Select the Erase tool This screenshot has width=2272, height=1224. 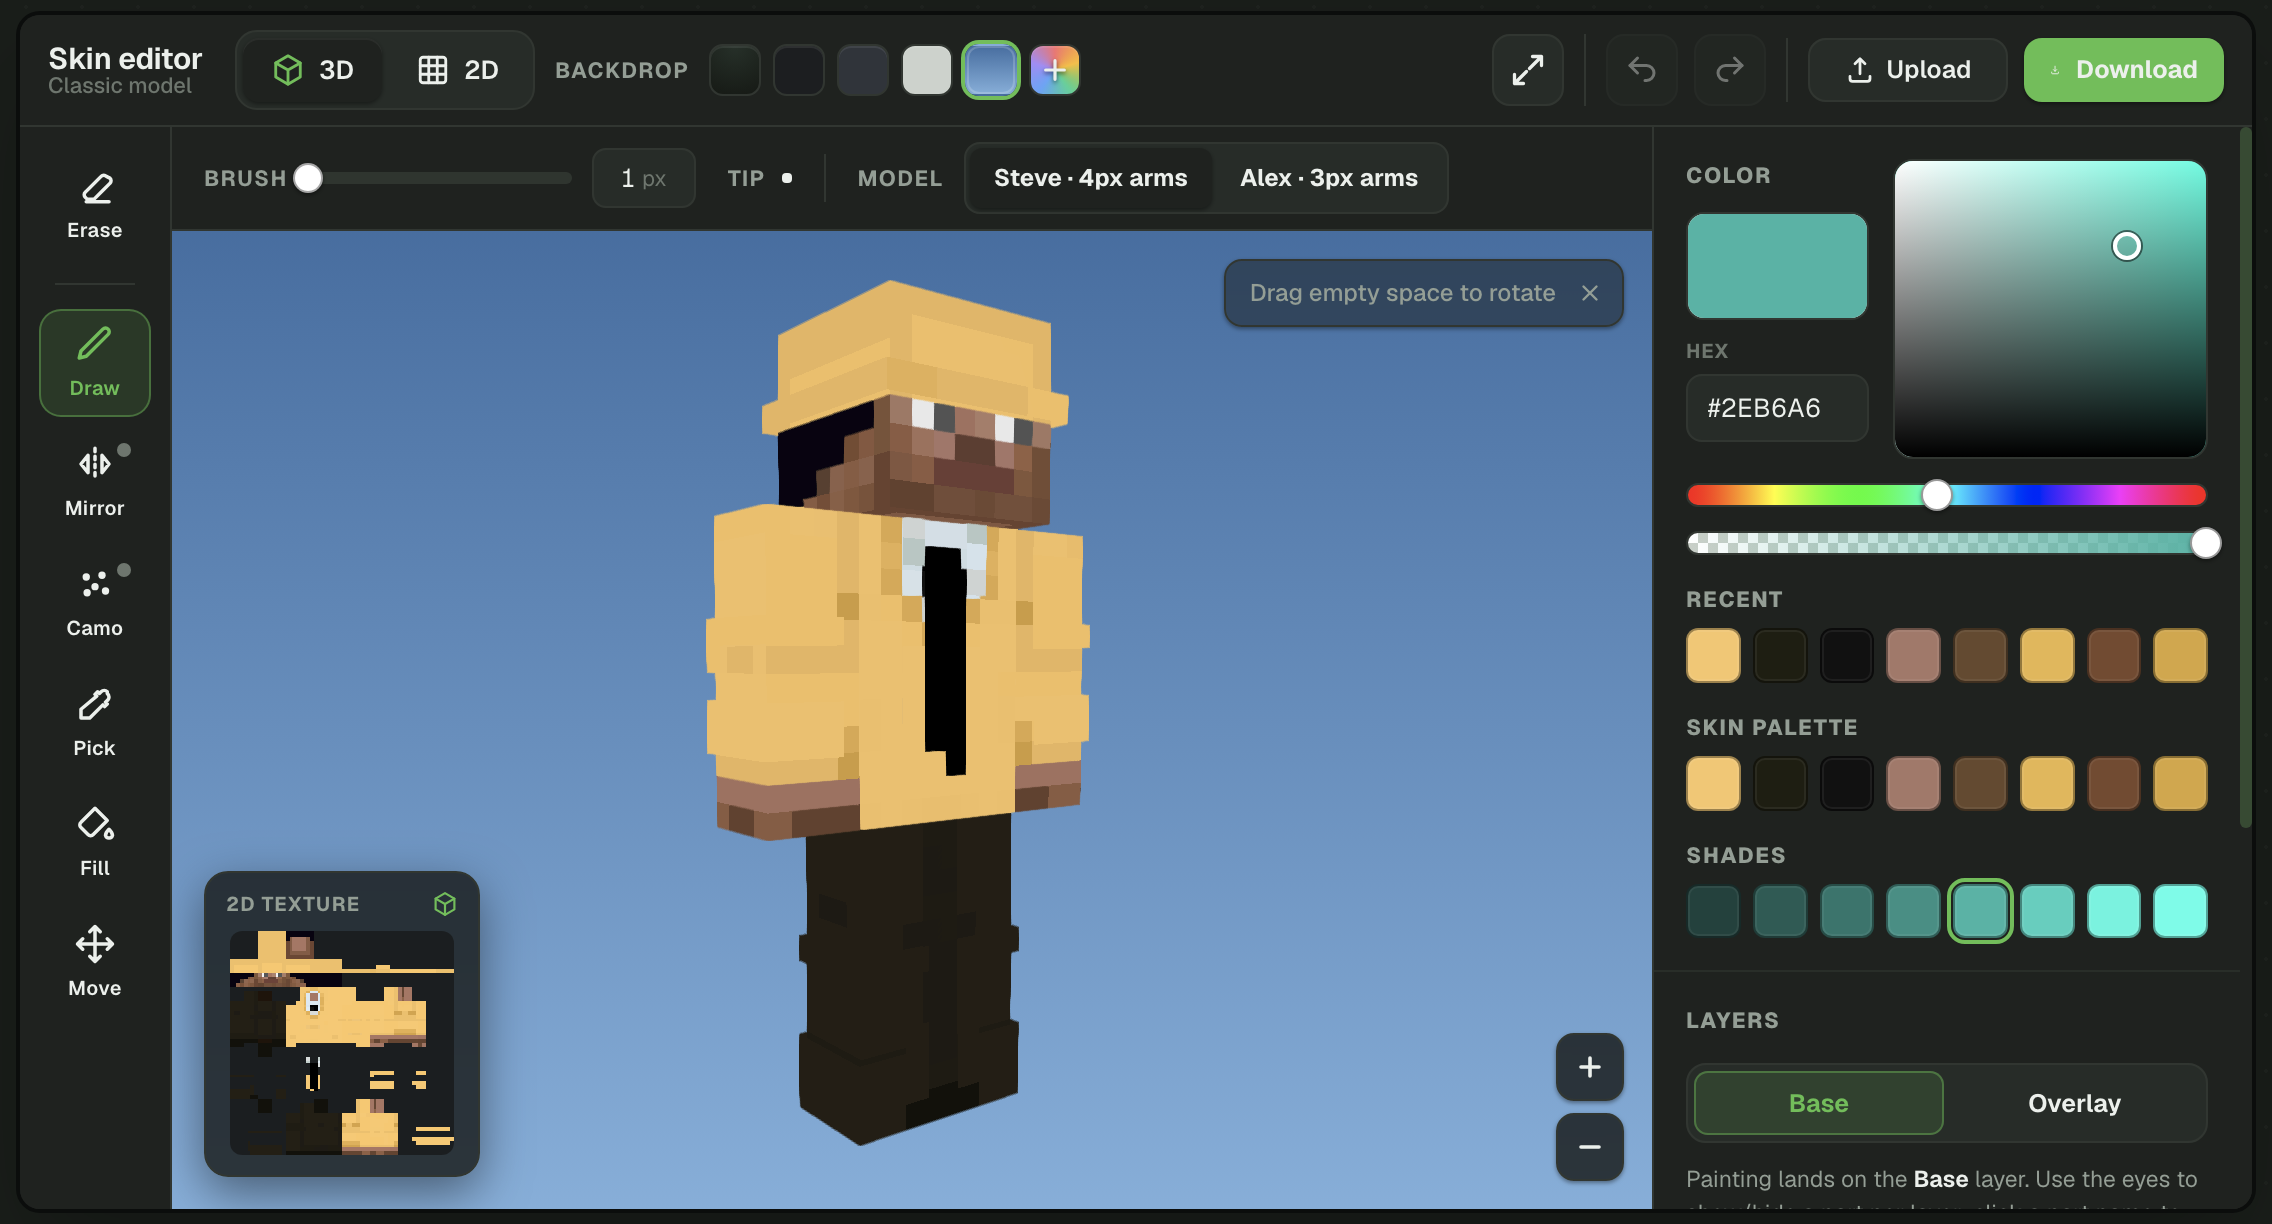[94, 205]
